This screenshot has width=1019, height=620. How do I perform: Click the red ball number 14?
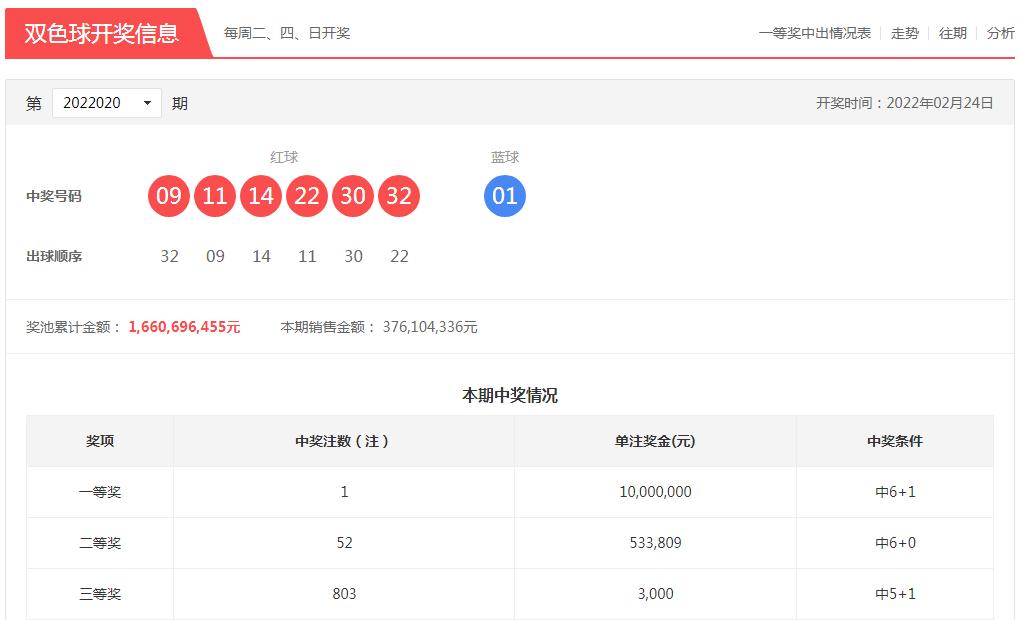[261, 196]
